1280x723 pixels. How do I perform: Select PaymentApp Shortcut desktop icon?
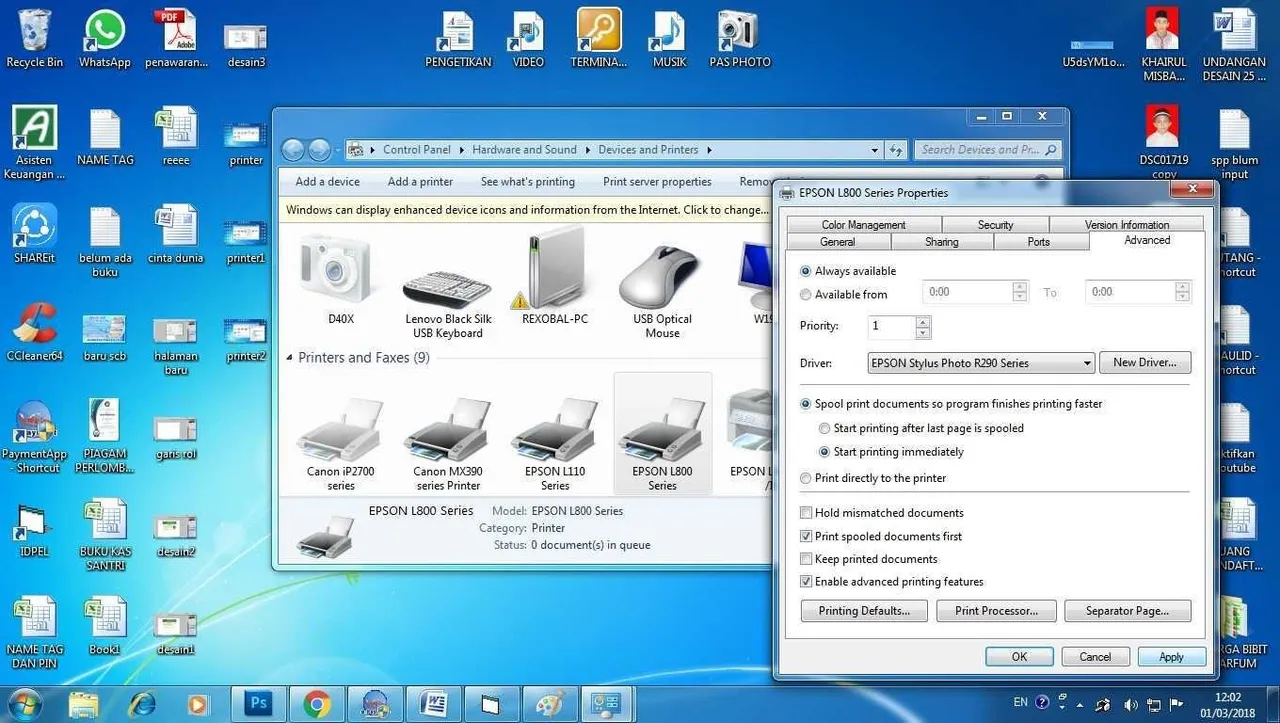pos(34,437)
